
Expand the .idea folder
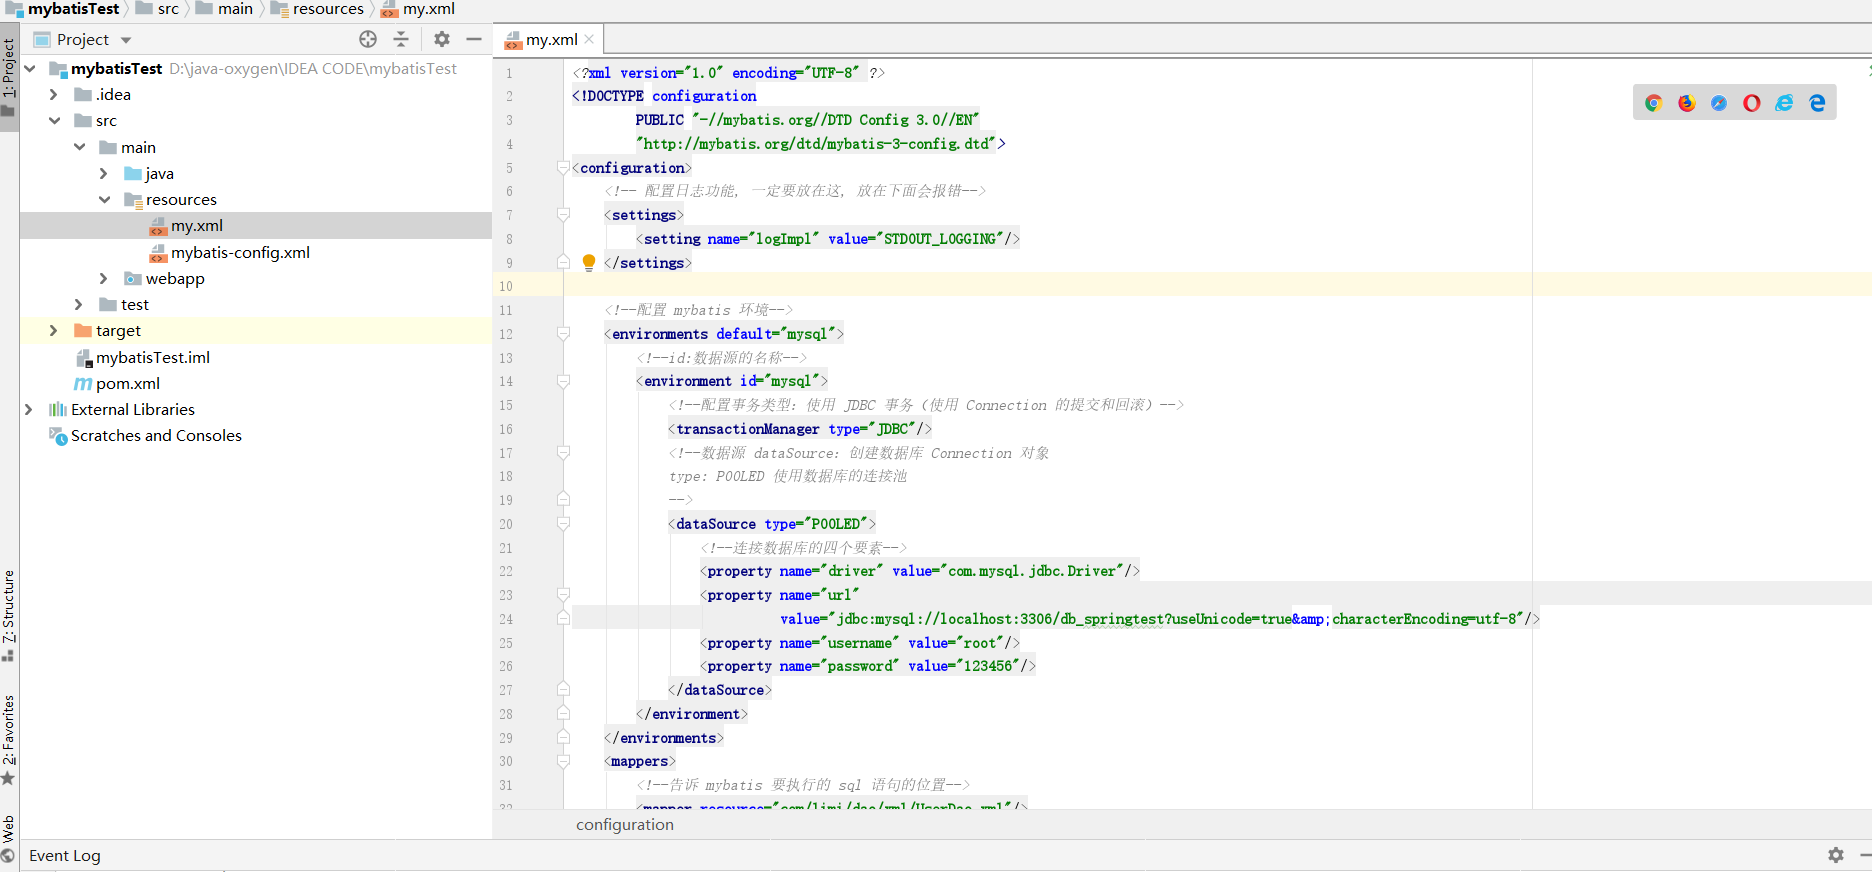click(x=54, y=94)
